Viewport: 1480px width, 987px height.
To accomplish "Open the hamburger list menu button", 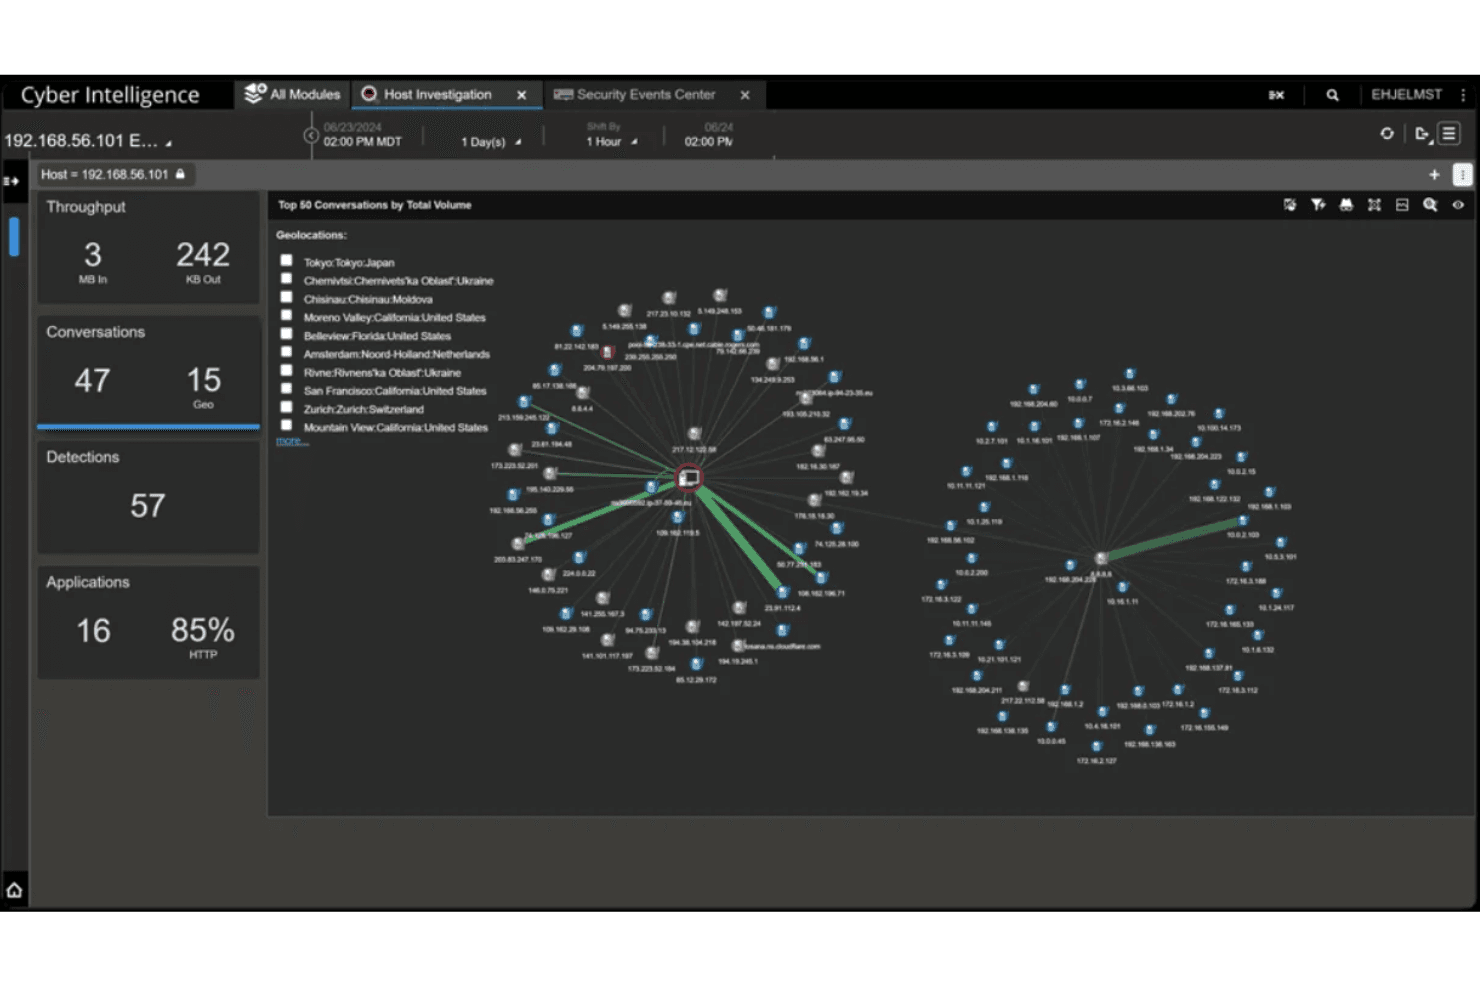I will pyautogui.click(x=1449, y=133).
